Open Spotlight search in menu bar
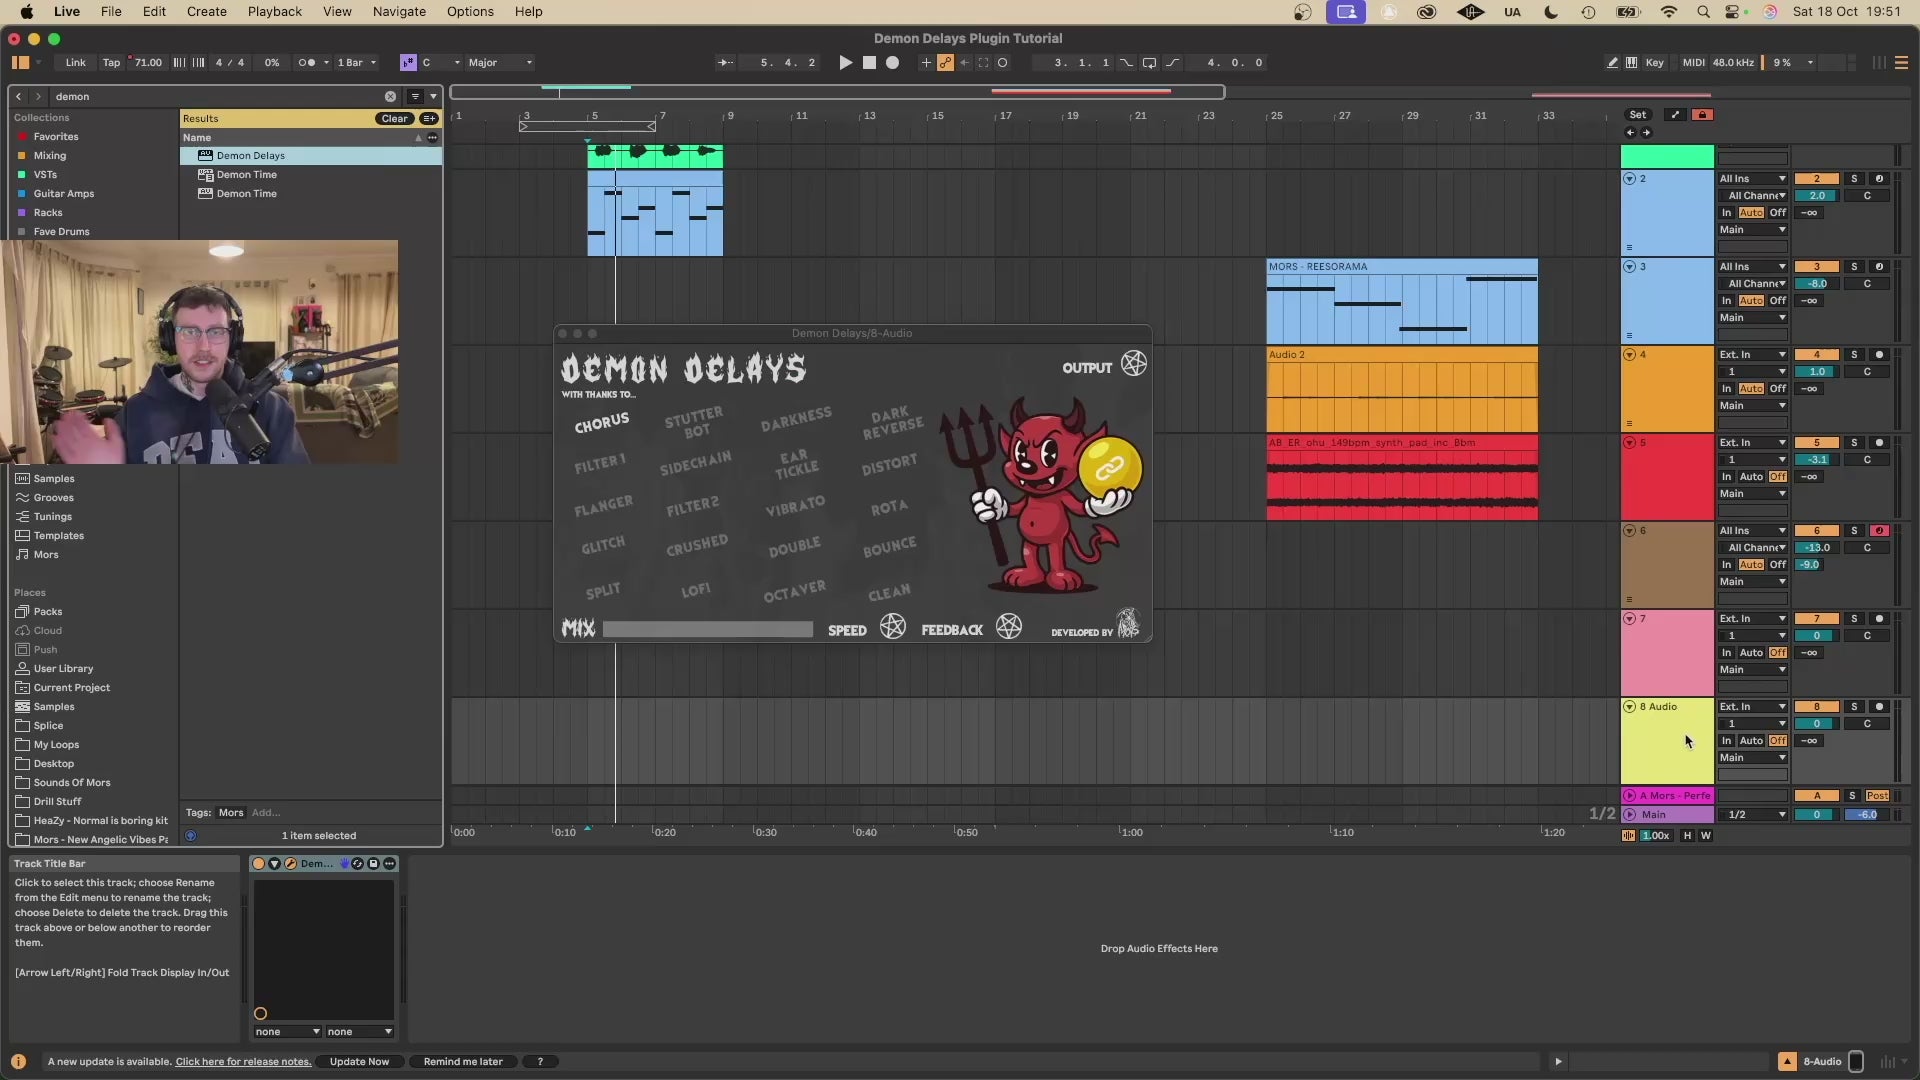This screenshot has width=1920, height=1080. click(x=1703, y=12)
